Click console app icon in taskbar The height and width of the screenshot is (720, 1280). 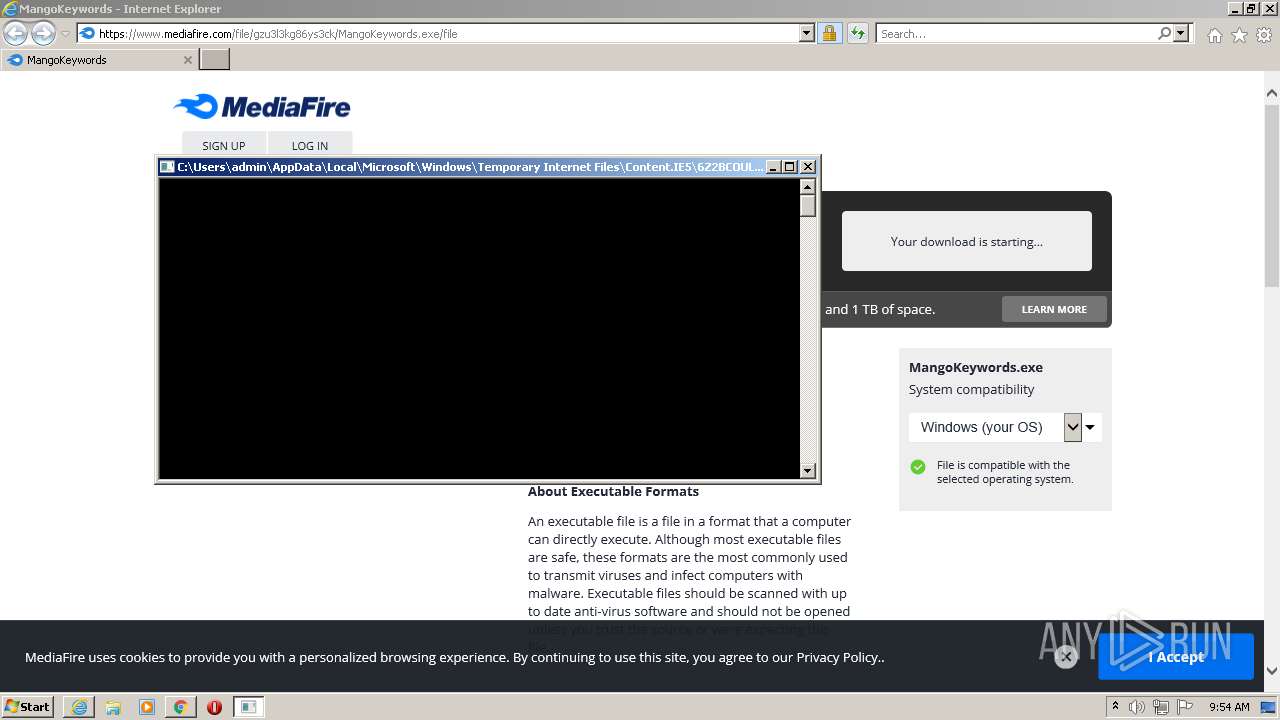tap(248, 707)
